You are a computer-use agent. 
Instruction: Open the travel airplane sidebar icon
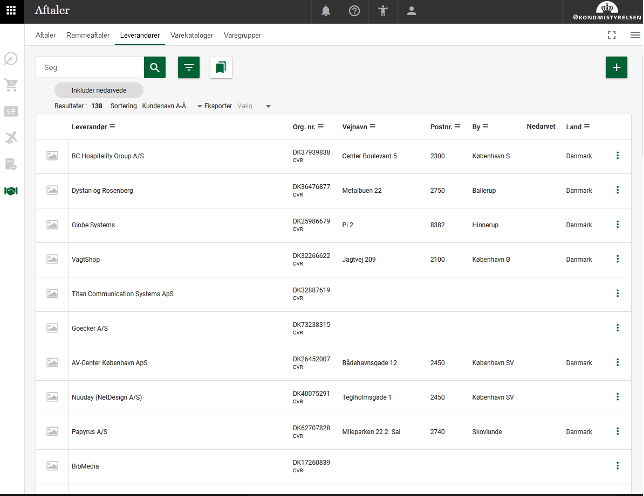pos(11,138)
